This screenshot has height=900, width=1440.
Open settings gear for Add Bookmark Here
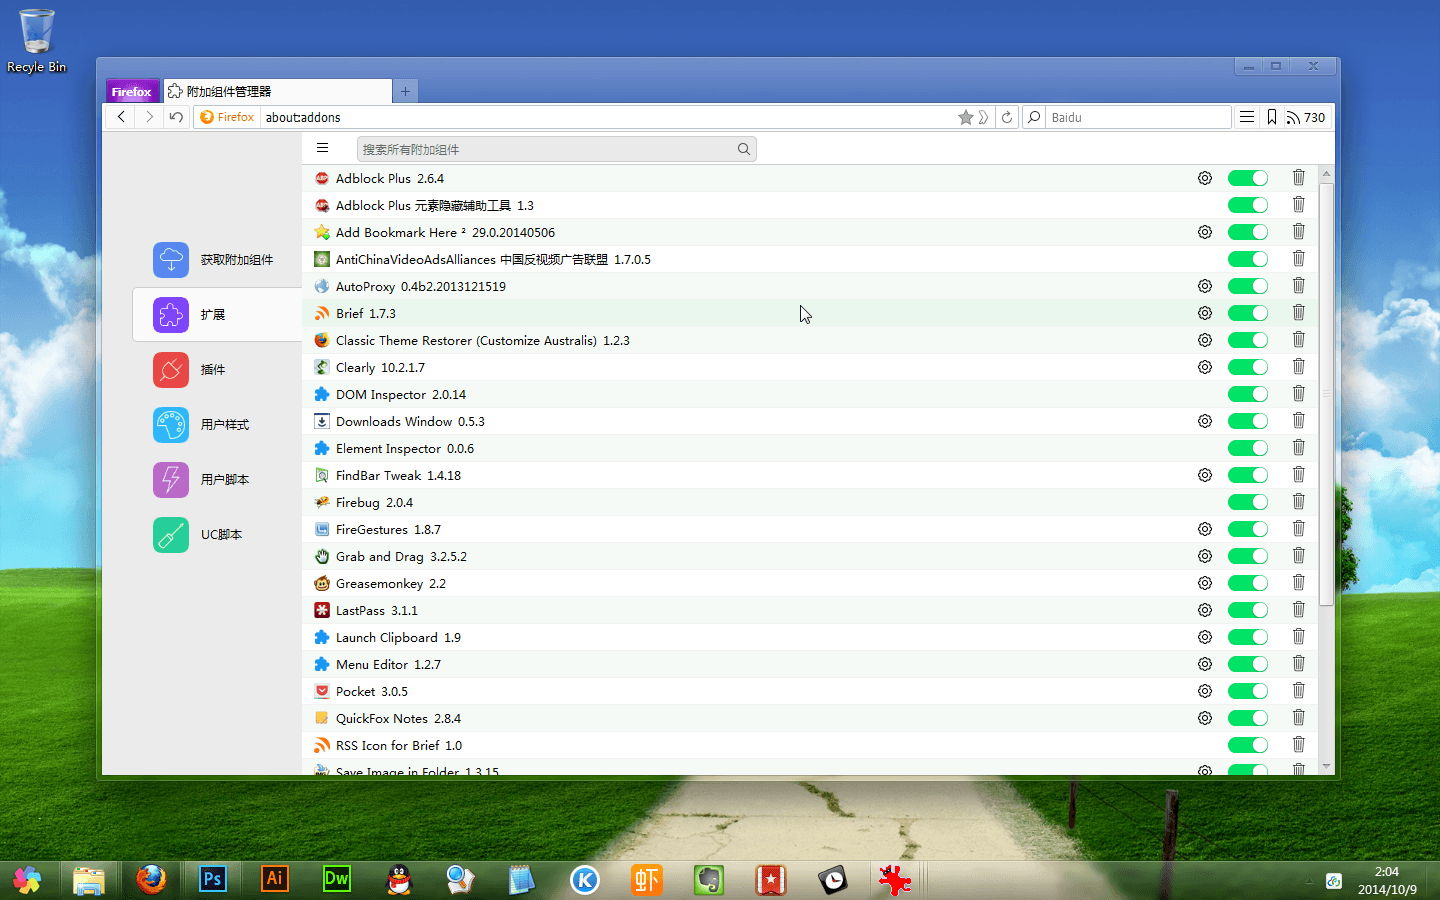tap(1205, 232)
